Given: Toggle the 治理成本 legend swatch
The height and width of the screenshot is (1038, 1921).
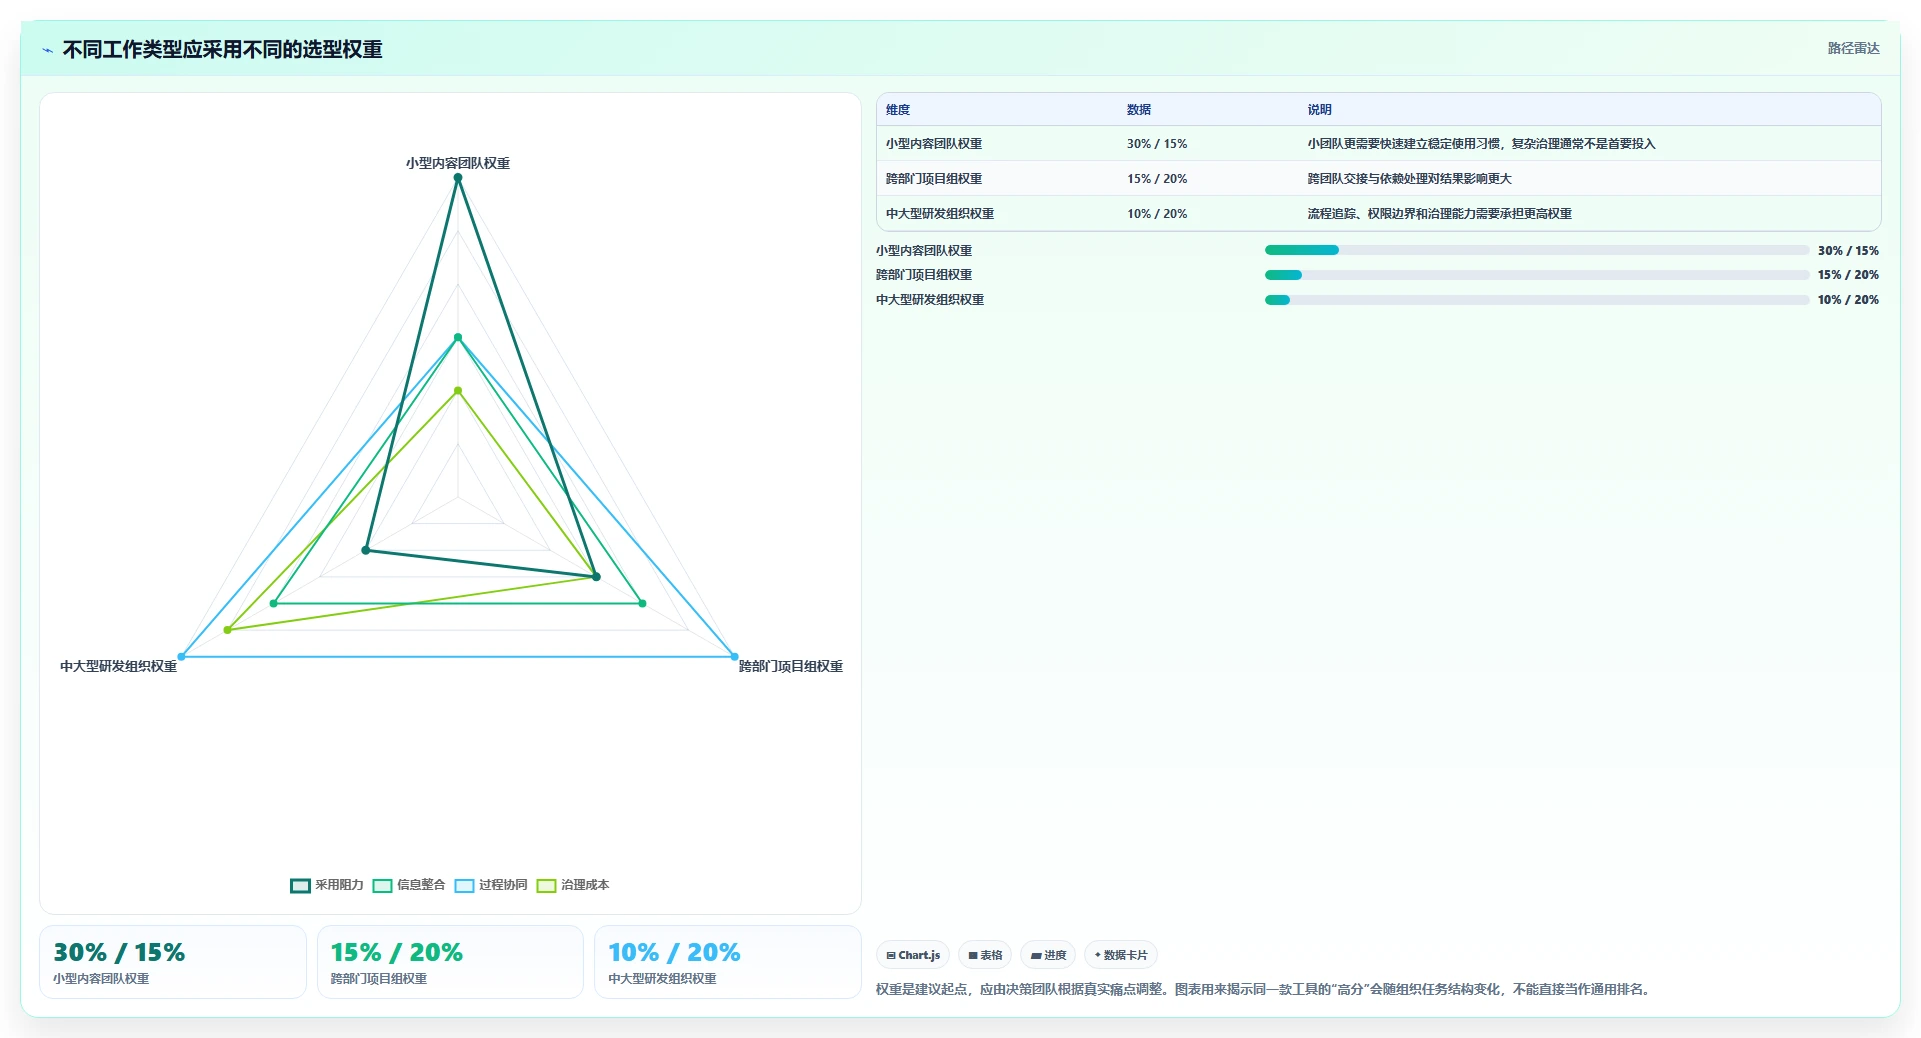Looking at the screenshot, I should pyautogui.click(x=546, y=885).
